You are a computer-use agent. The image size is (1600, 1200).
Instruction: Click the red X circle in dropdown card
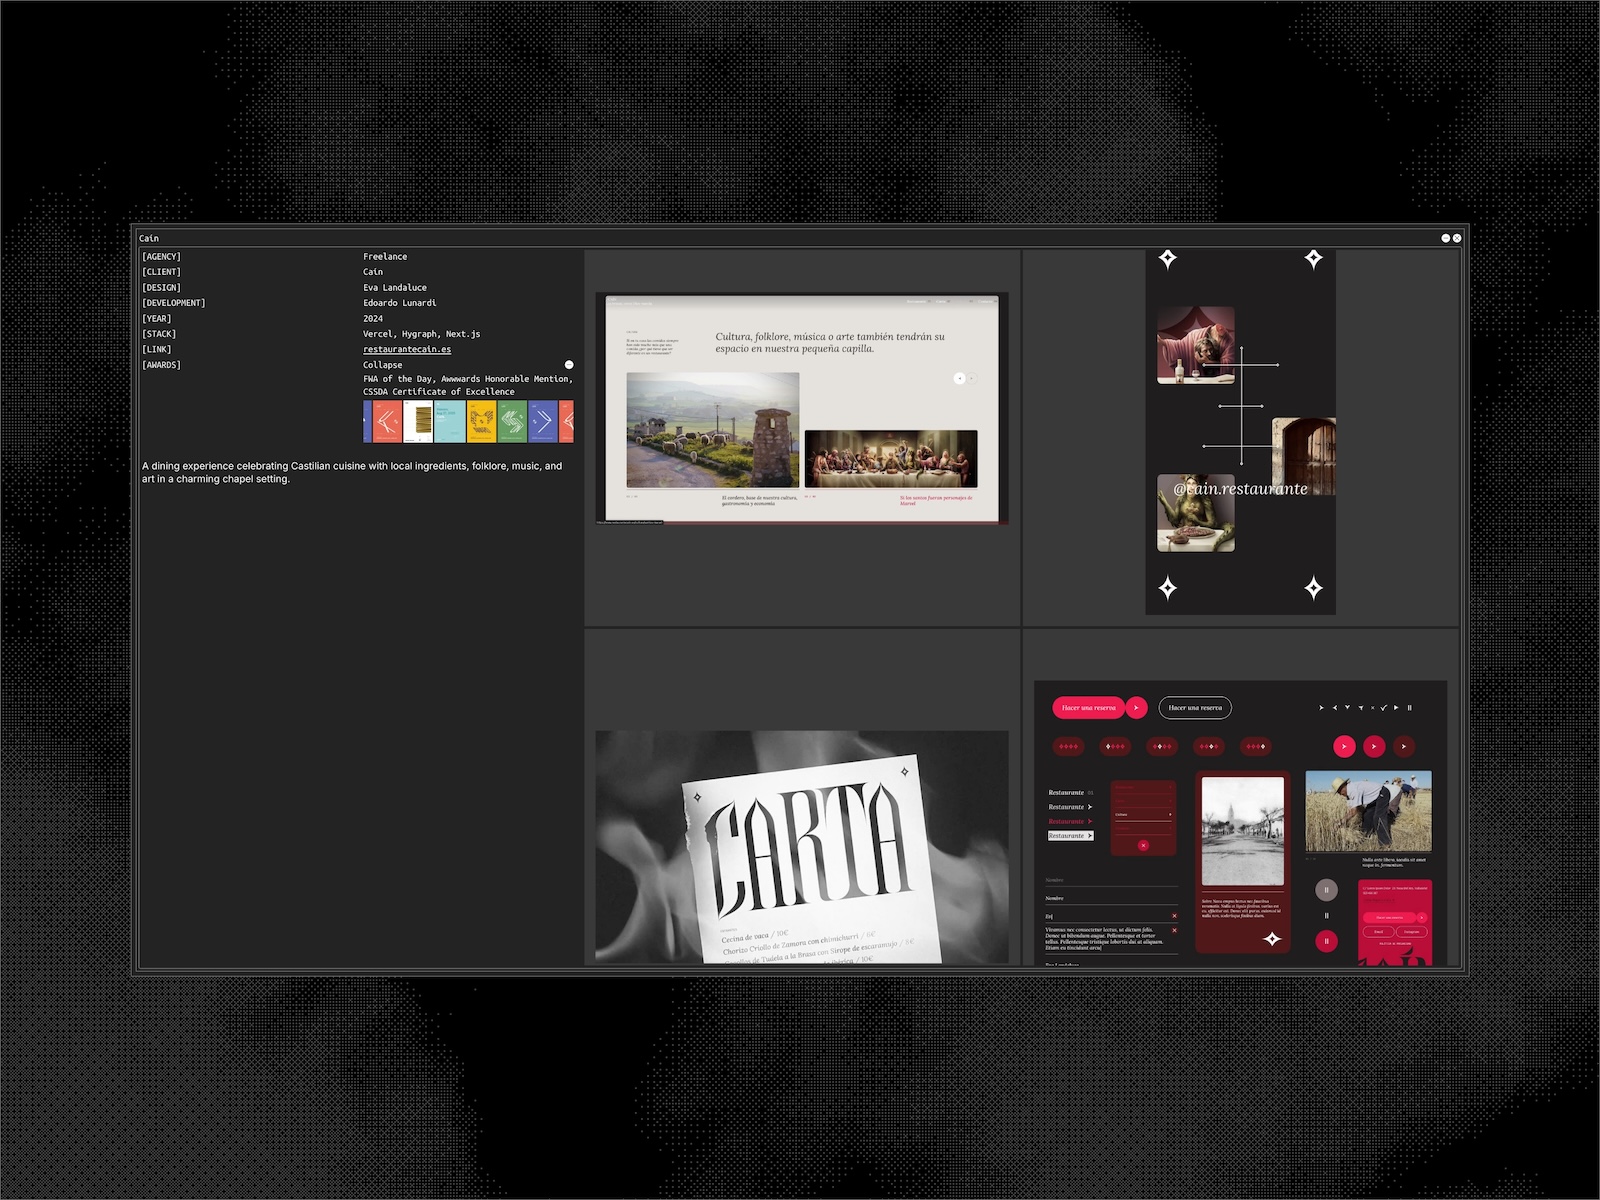point(1143,846)
